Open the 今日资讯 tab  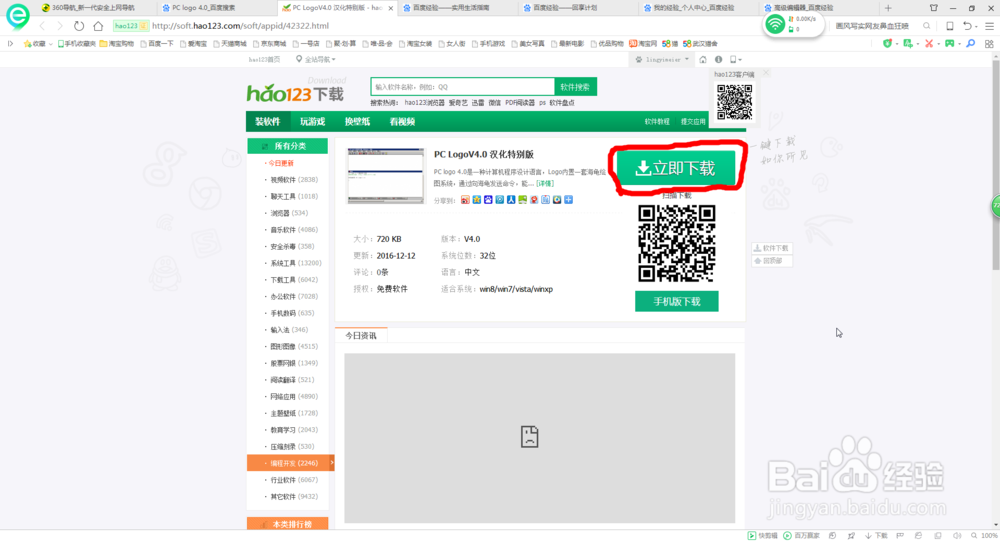coord(361,335)
